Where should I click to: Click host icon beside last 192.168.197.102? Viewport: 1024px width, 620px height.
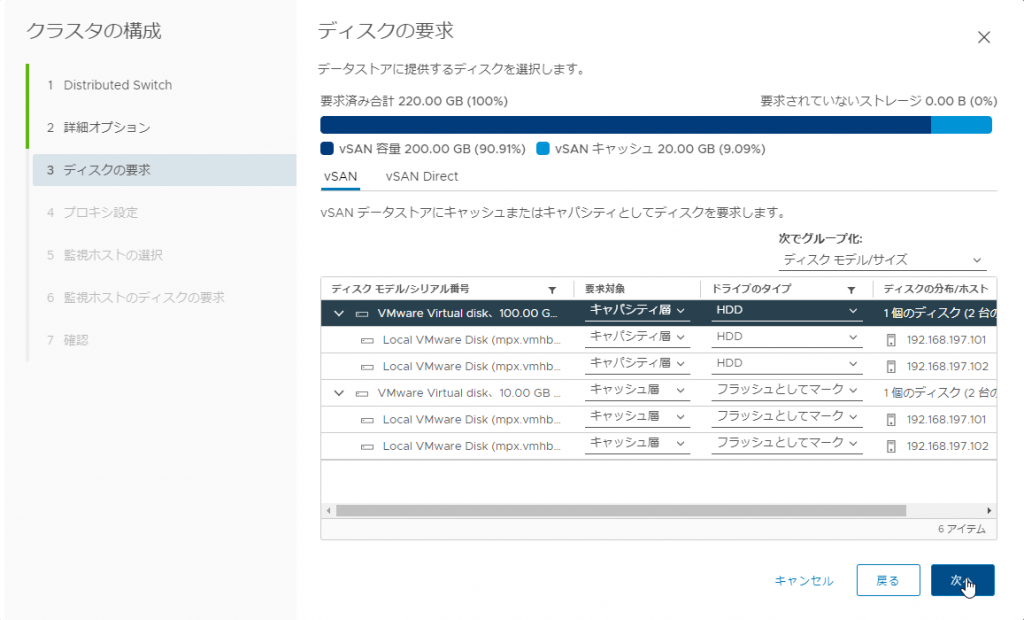891,447
